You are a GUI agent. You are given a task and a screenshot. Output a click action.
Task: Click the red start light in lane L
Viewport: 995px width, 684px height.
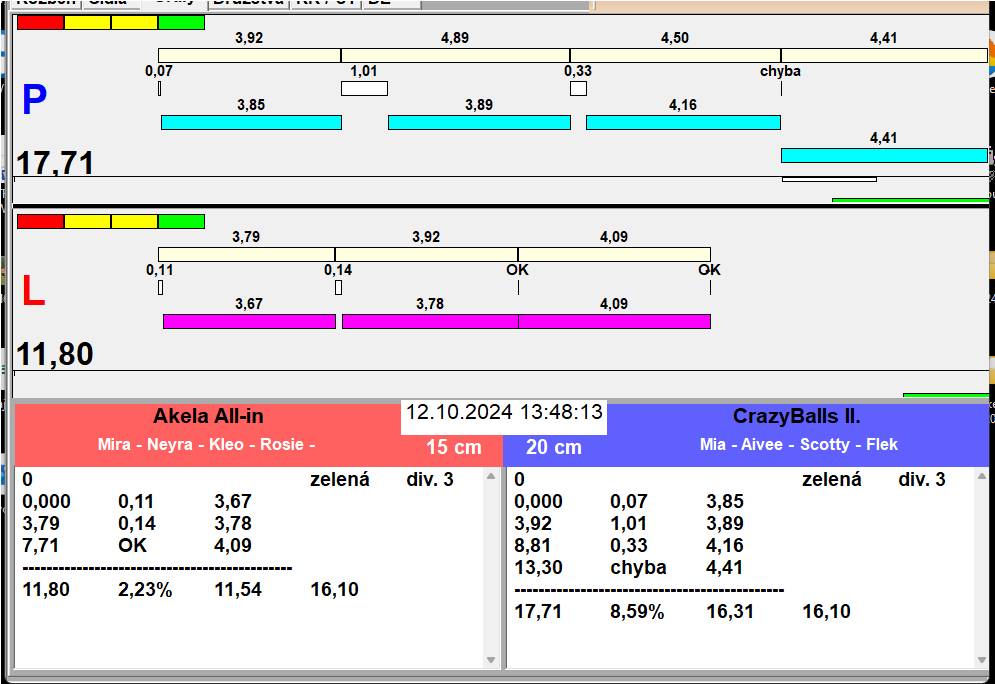click(x=41, y=221)
